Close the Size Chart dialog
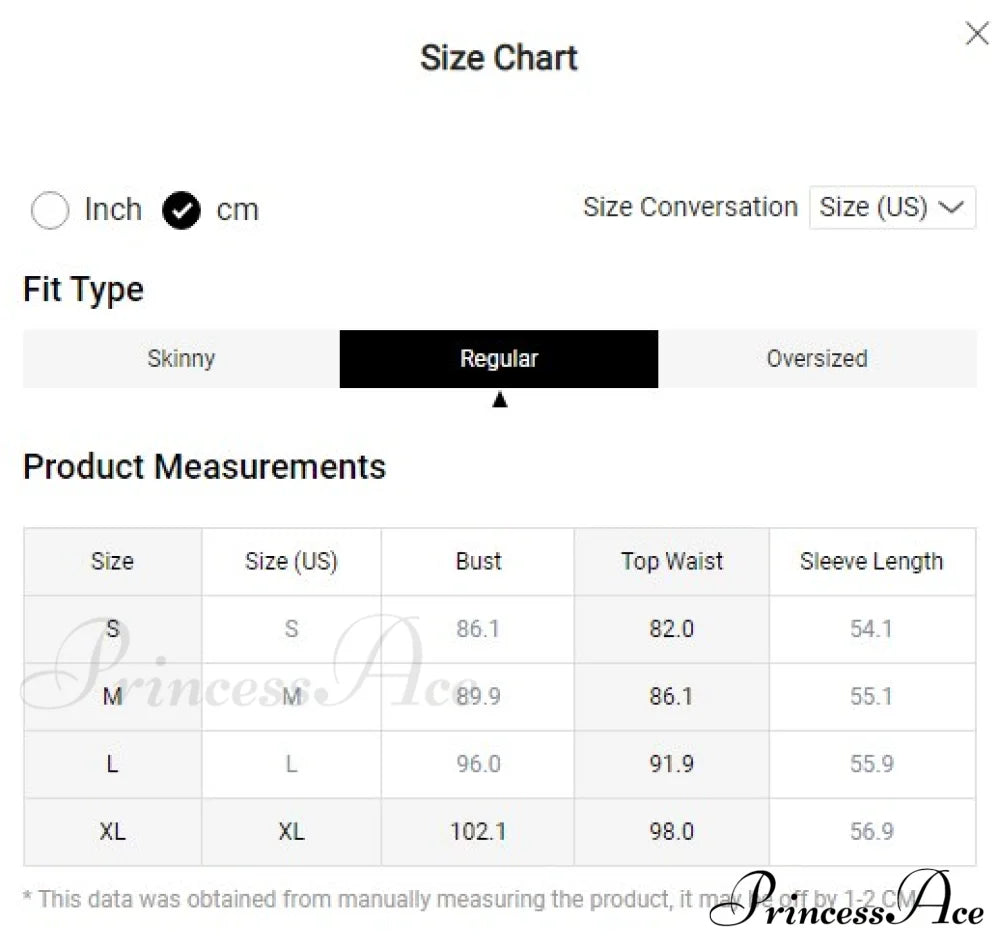 [x=977, y=34]
